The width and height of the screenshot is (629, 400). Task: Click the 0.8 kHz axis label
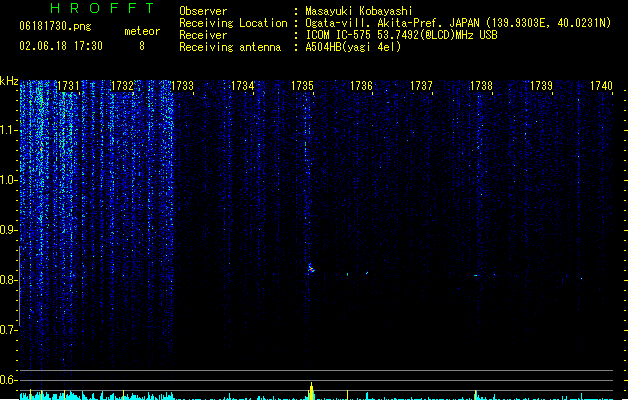tap(8, 280)
